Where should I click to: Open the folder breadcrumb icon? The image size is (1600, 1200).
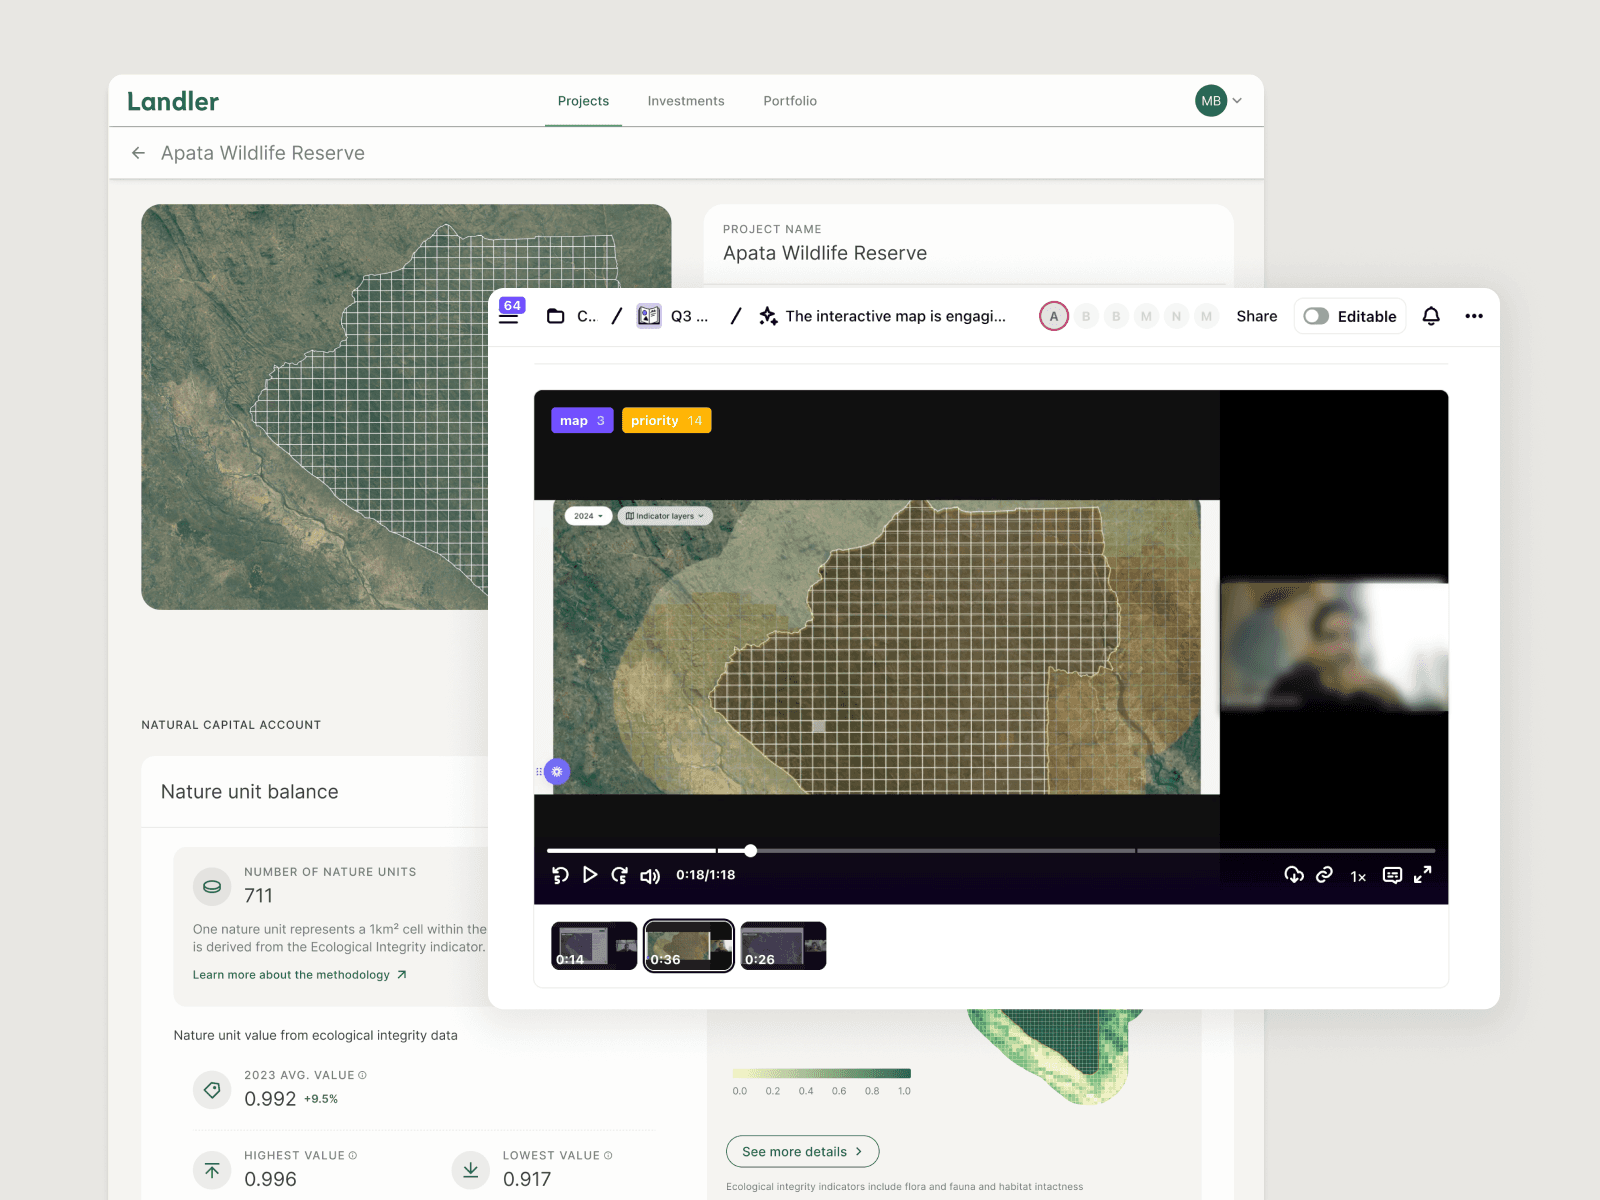[556, 316]
